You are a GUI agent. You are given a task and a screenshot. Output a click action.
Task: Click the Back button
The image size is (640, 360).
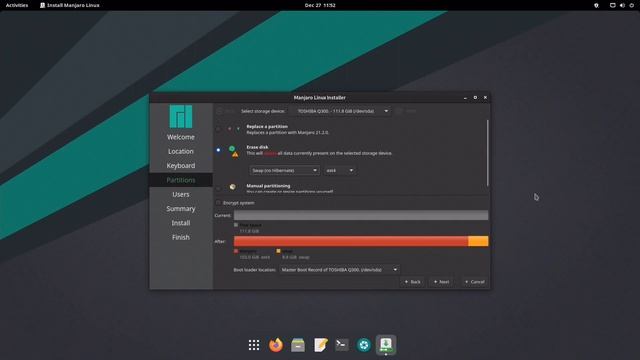click(x=412, y=282)
